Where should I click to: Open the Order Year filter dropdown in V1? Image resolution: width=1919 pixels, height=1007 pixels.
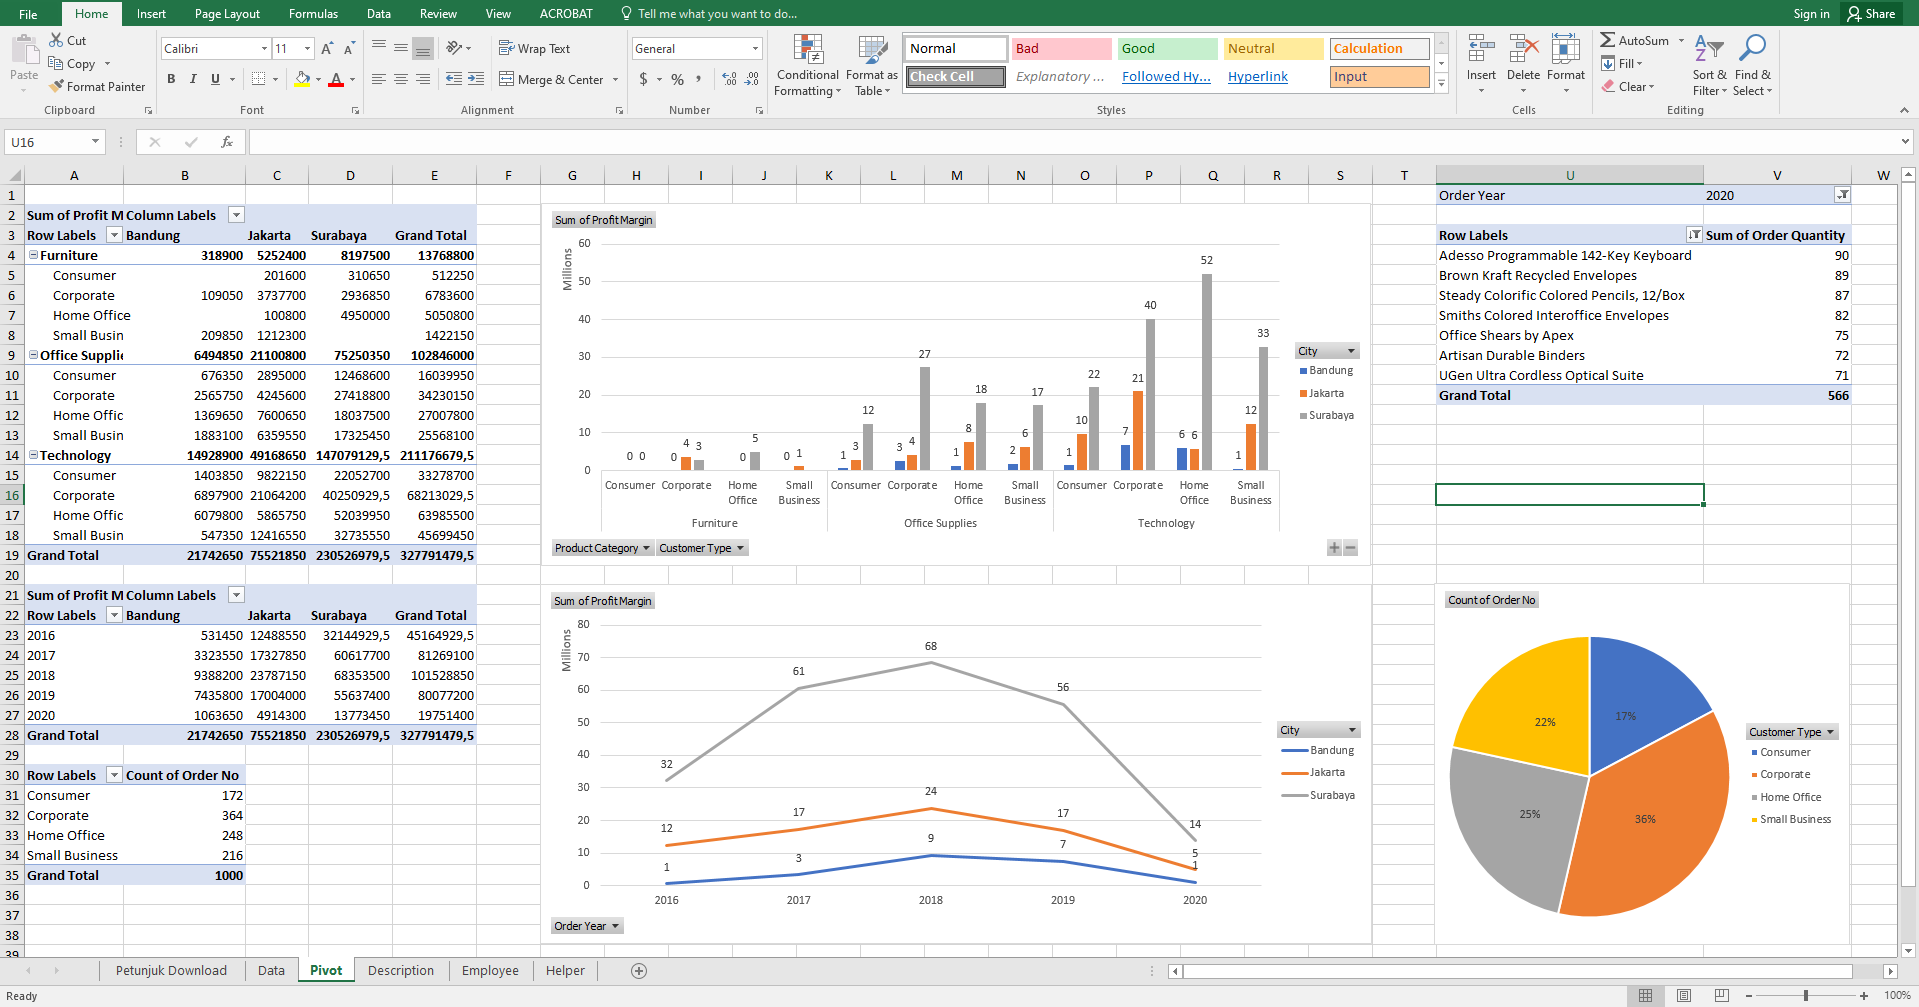coord(1842,195)
